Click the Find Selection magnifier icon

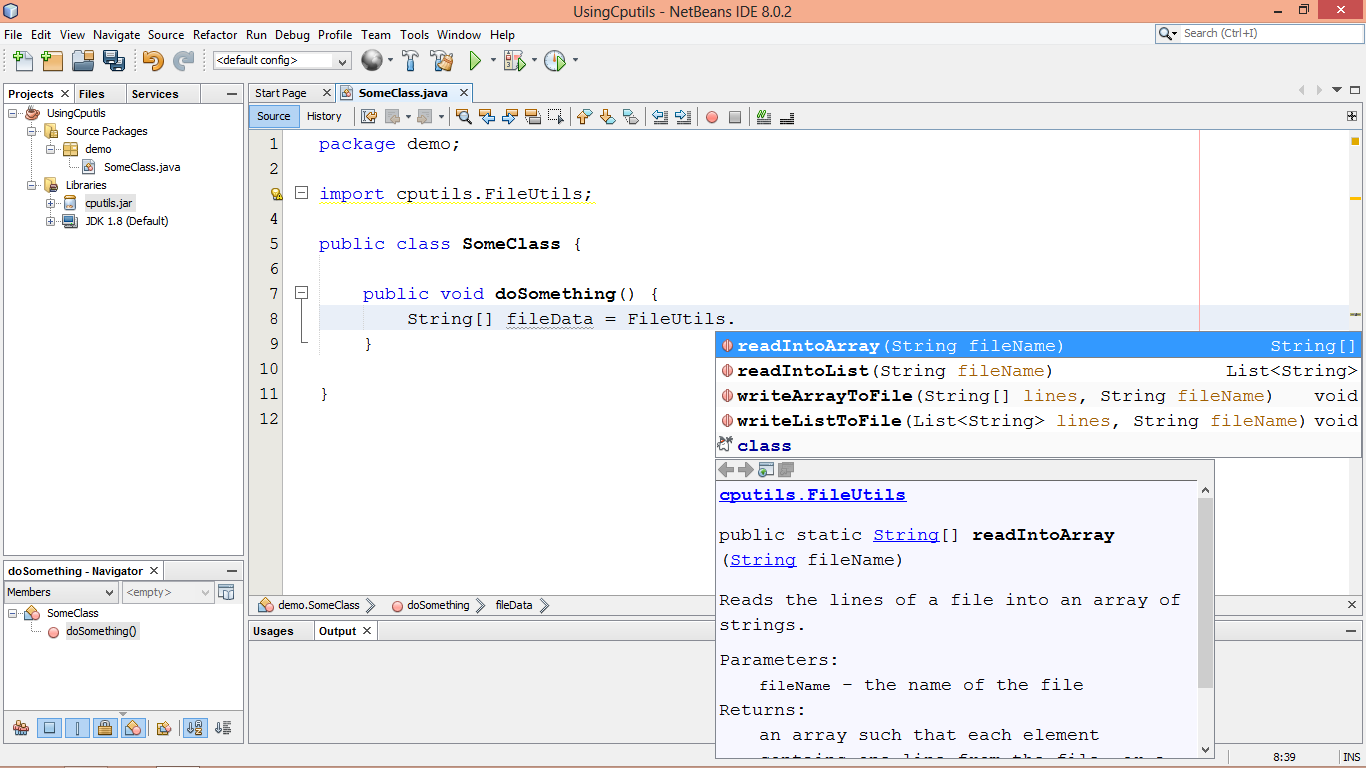464,117
